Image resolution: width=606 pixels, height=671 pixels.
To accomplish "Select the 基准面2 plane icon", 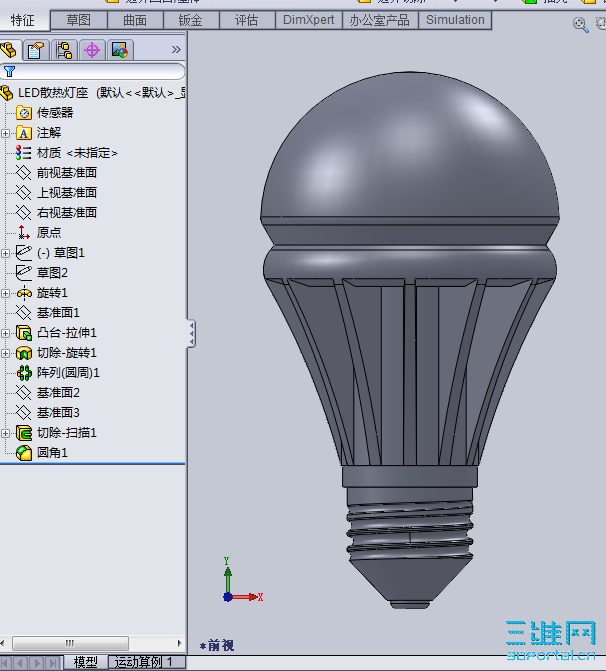I will coord(24,393).
